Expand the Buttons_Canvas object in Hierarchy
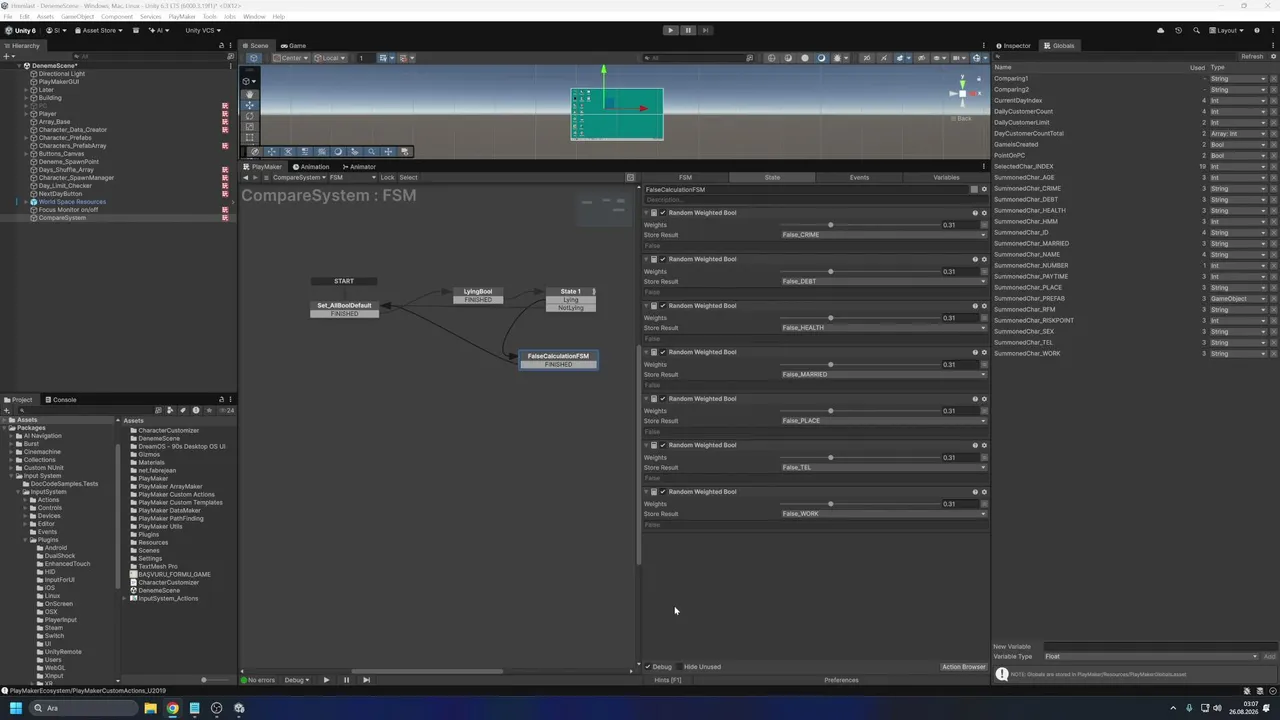The image size is (1280, 720). tap(27, 154)
